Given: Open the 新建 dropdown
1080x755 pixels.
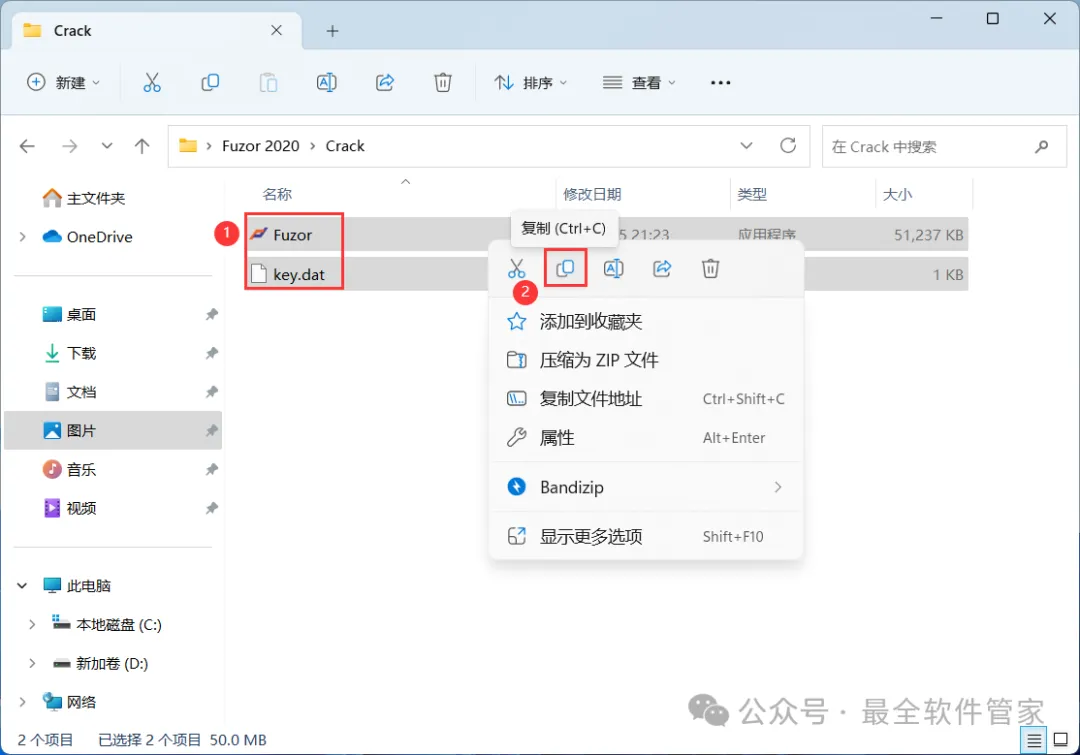Looking at the screenshot, I should coord(63,83).
